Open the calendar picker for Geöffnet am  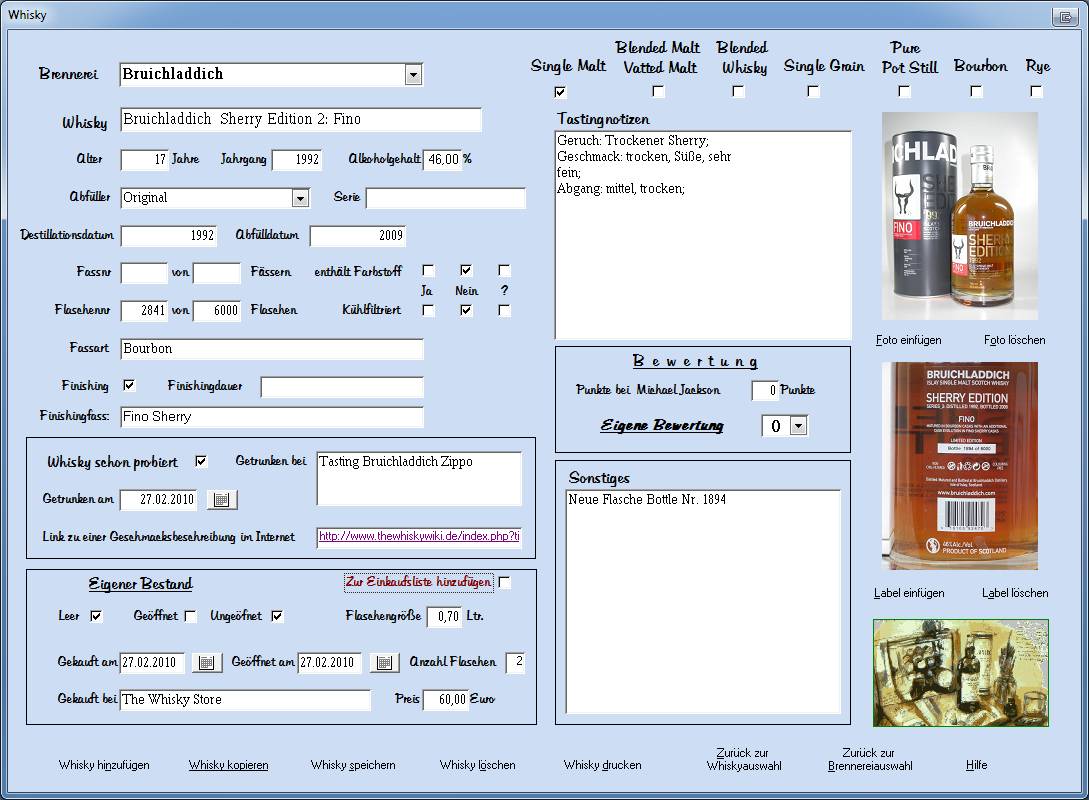pyautogui.click(x=384, y=662)
